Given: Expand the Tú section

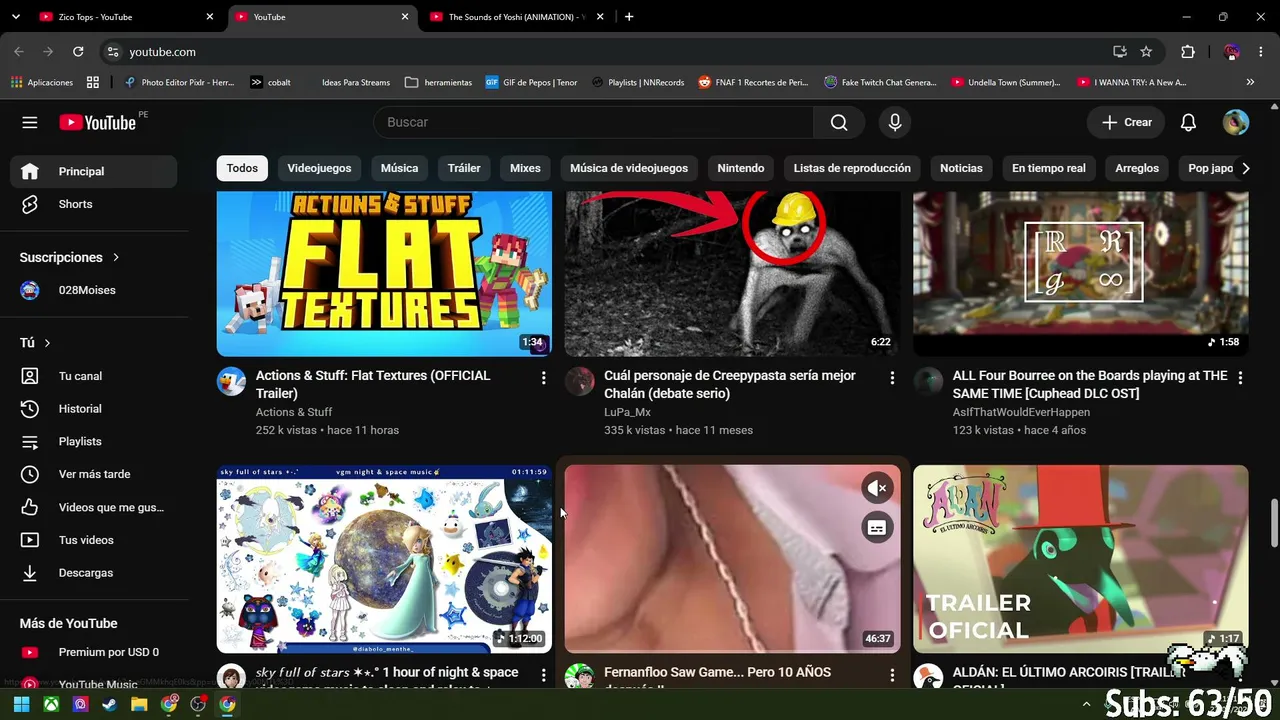Looking at the screenshot, I should click(35, 343).
